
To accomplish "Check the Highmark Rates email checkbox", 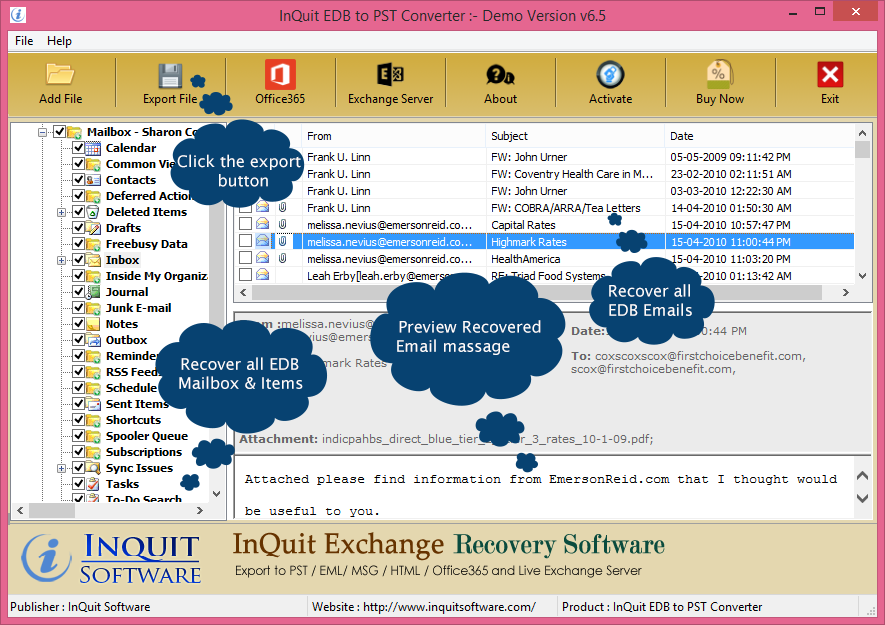I will (x=245, y=241).
